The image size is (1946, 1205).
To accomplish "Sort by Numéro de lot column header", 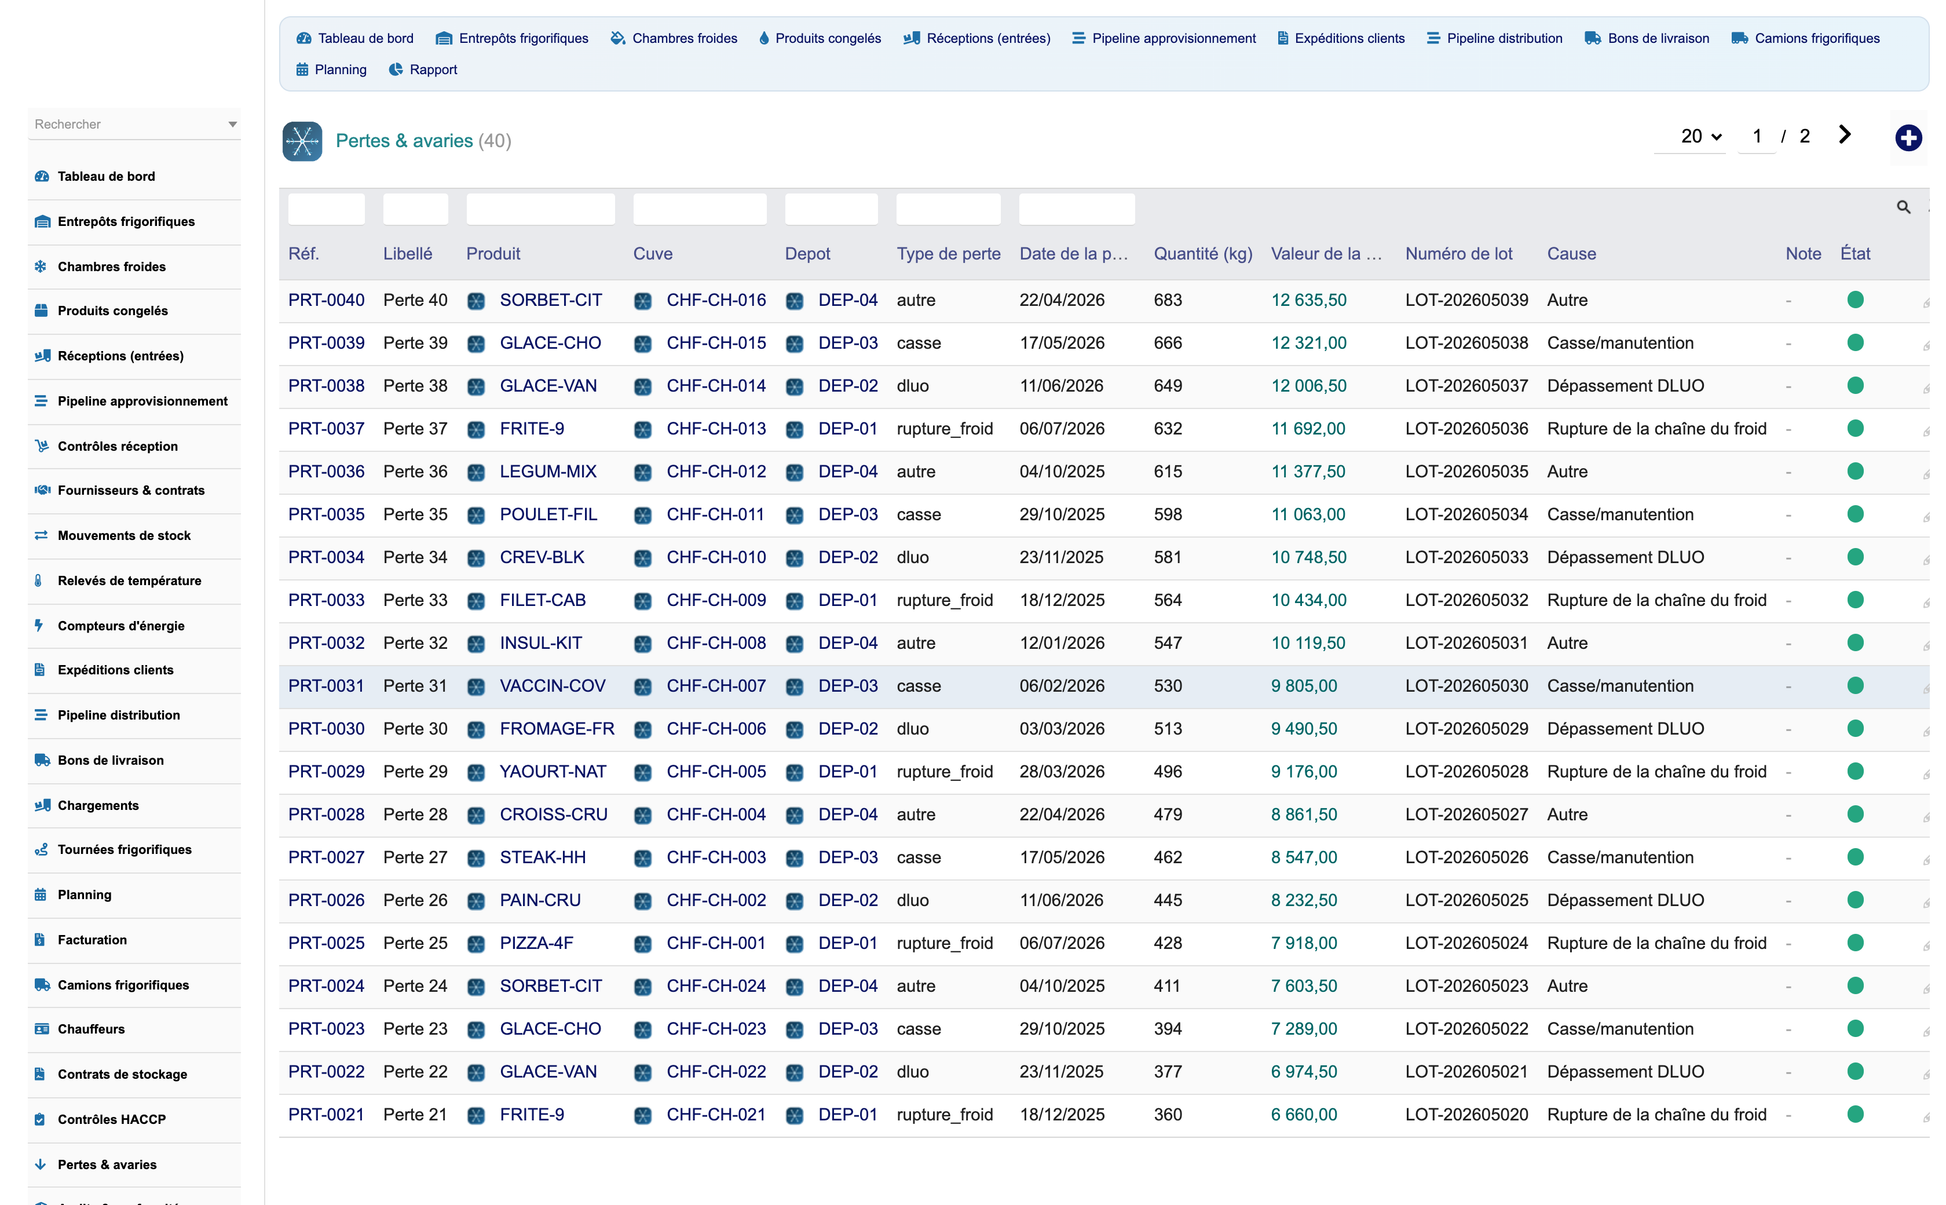I will tap(1458, 254).
